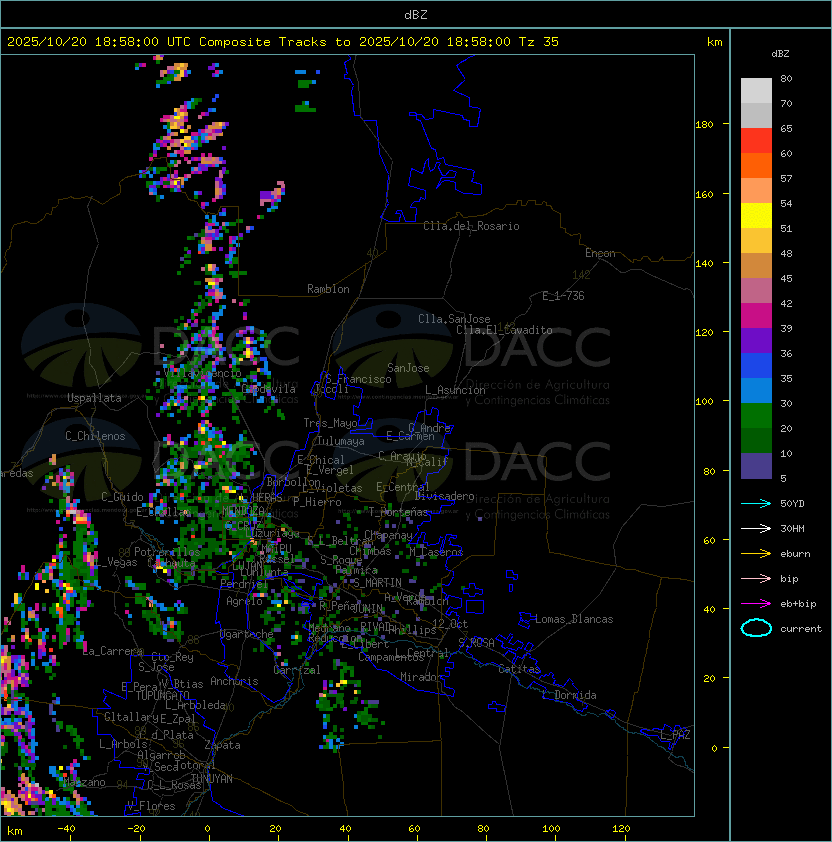Click the Mirador map label
The image size is (832, 842).
tap(421, 677)
